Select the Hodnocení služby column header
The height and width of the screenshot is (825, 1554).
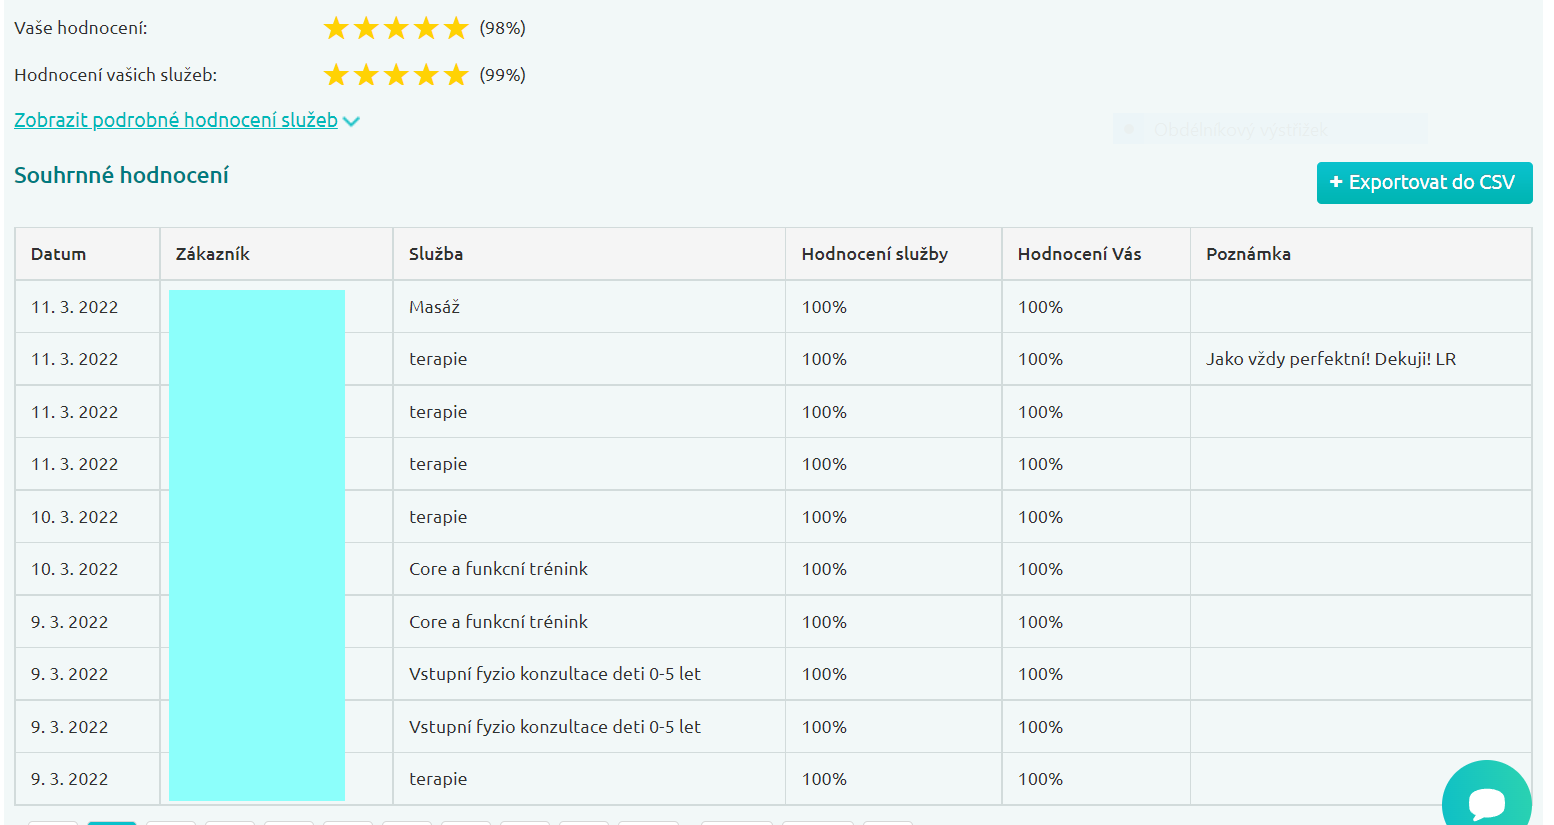click(x=875, y=254)
